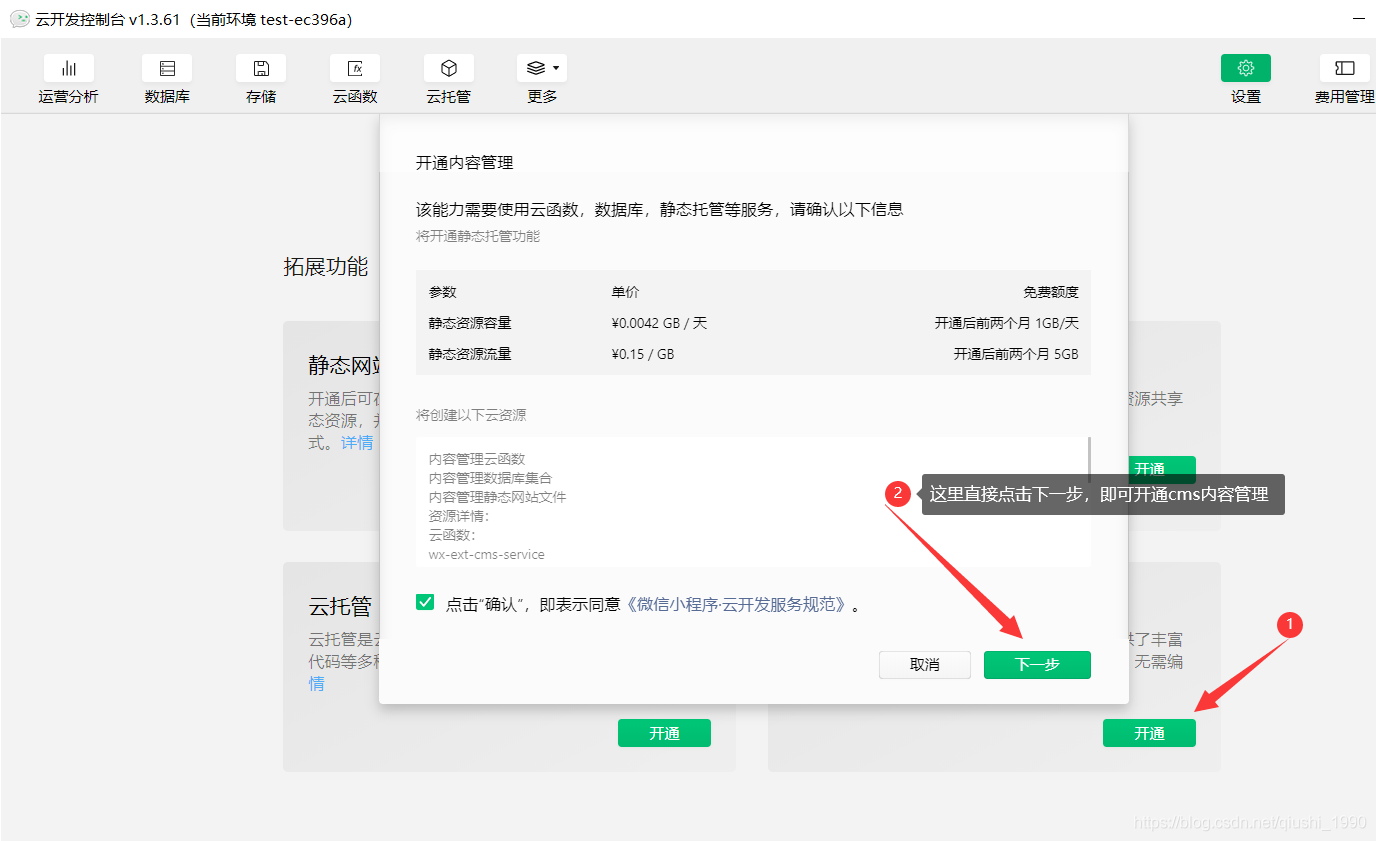Viewport: 1376px width, 841px height.
Task: Click the resource list scrollbar in dialog
Action: (1089, 460)
